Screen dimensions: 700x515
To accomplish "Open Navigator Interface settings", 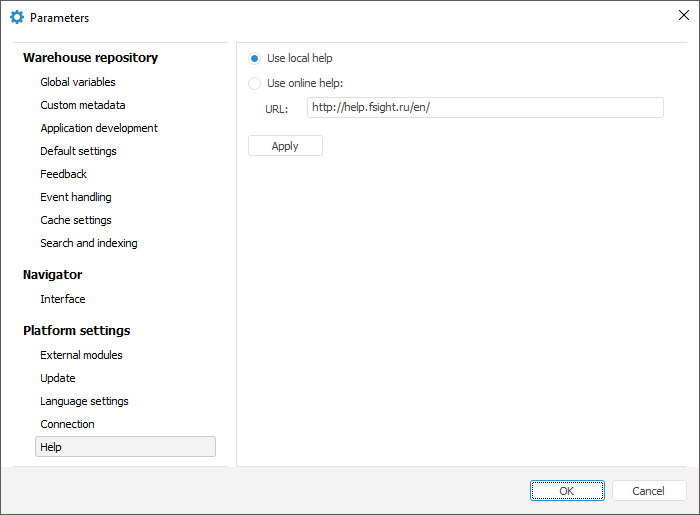I will click(63, 299).
